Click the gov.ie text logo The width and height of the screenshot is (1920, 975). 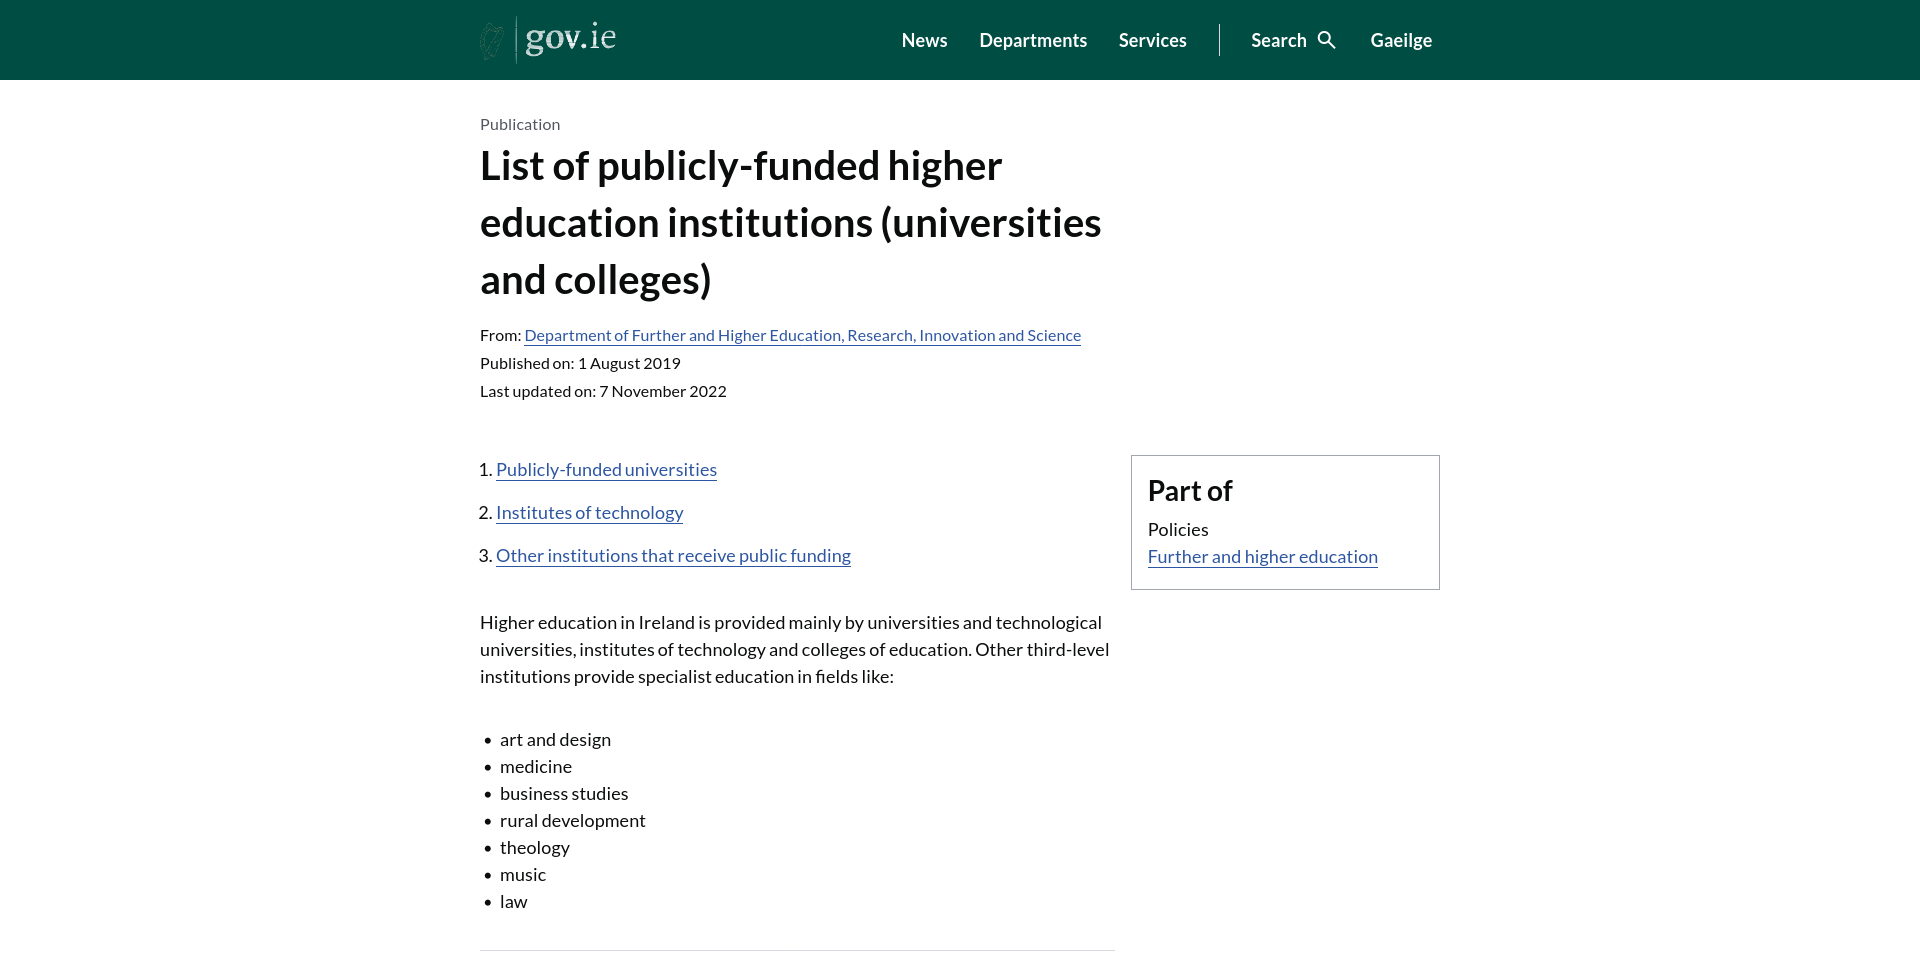pos(570,38)
